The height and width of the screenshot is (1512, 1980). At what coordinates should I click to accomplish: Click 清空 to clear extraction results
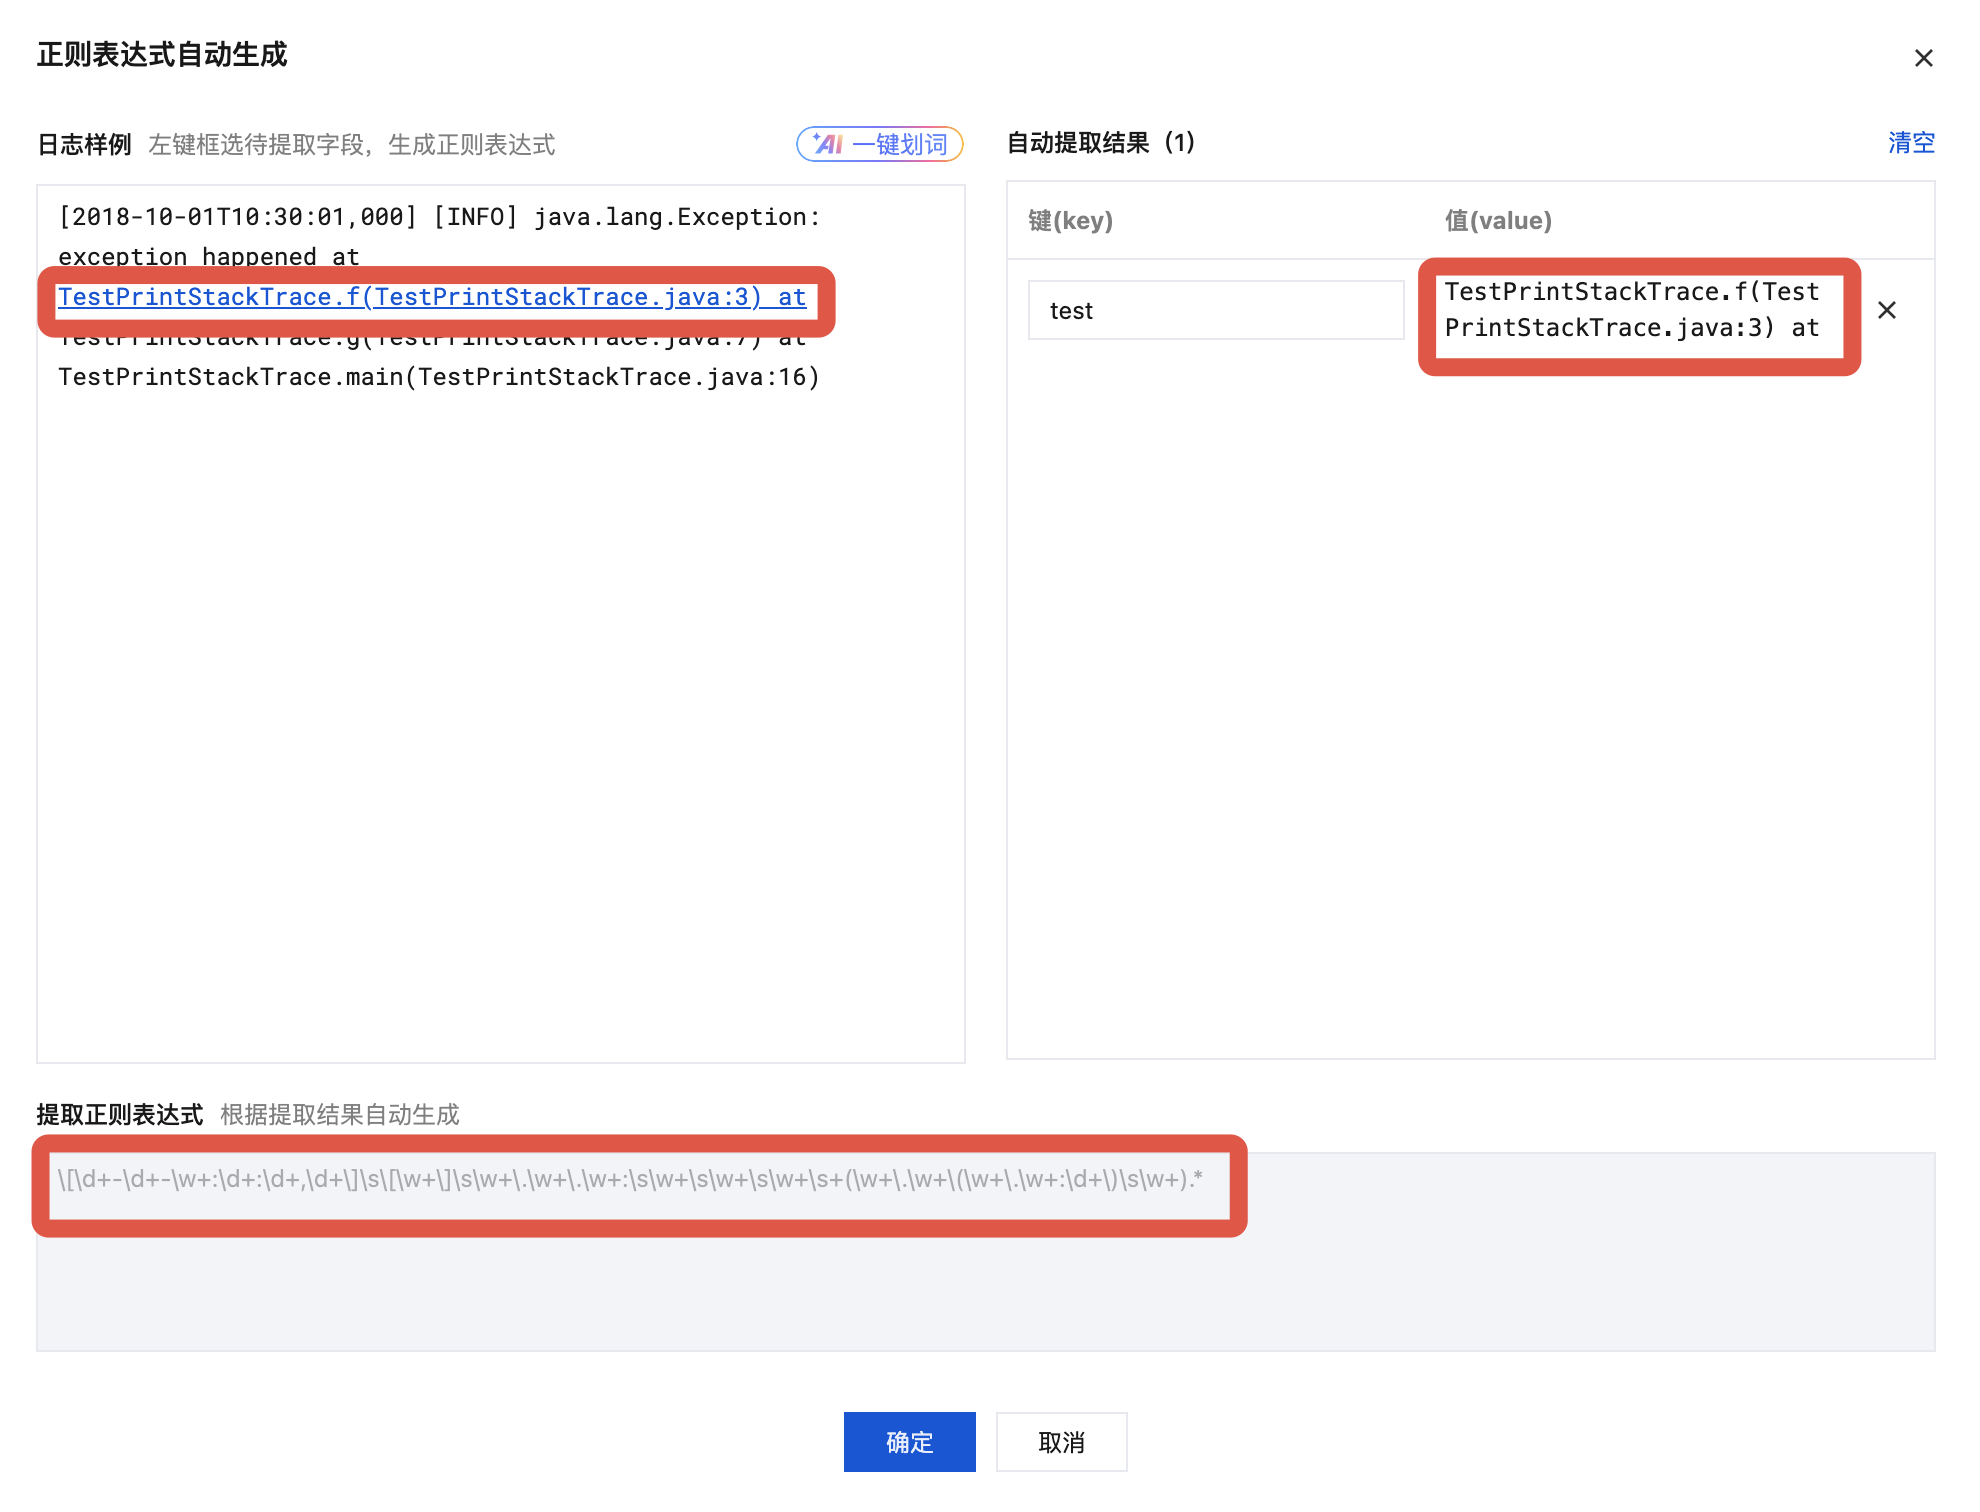(1910, 143)
